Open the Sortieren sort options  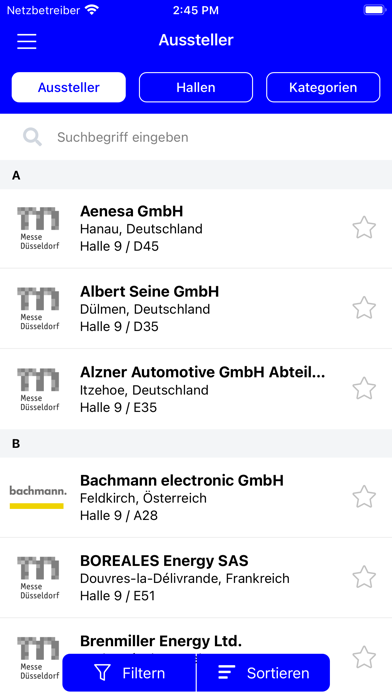pos(263,673)
